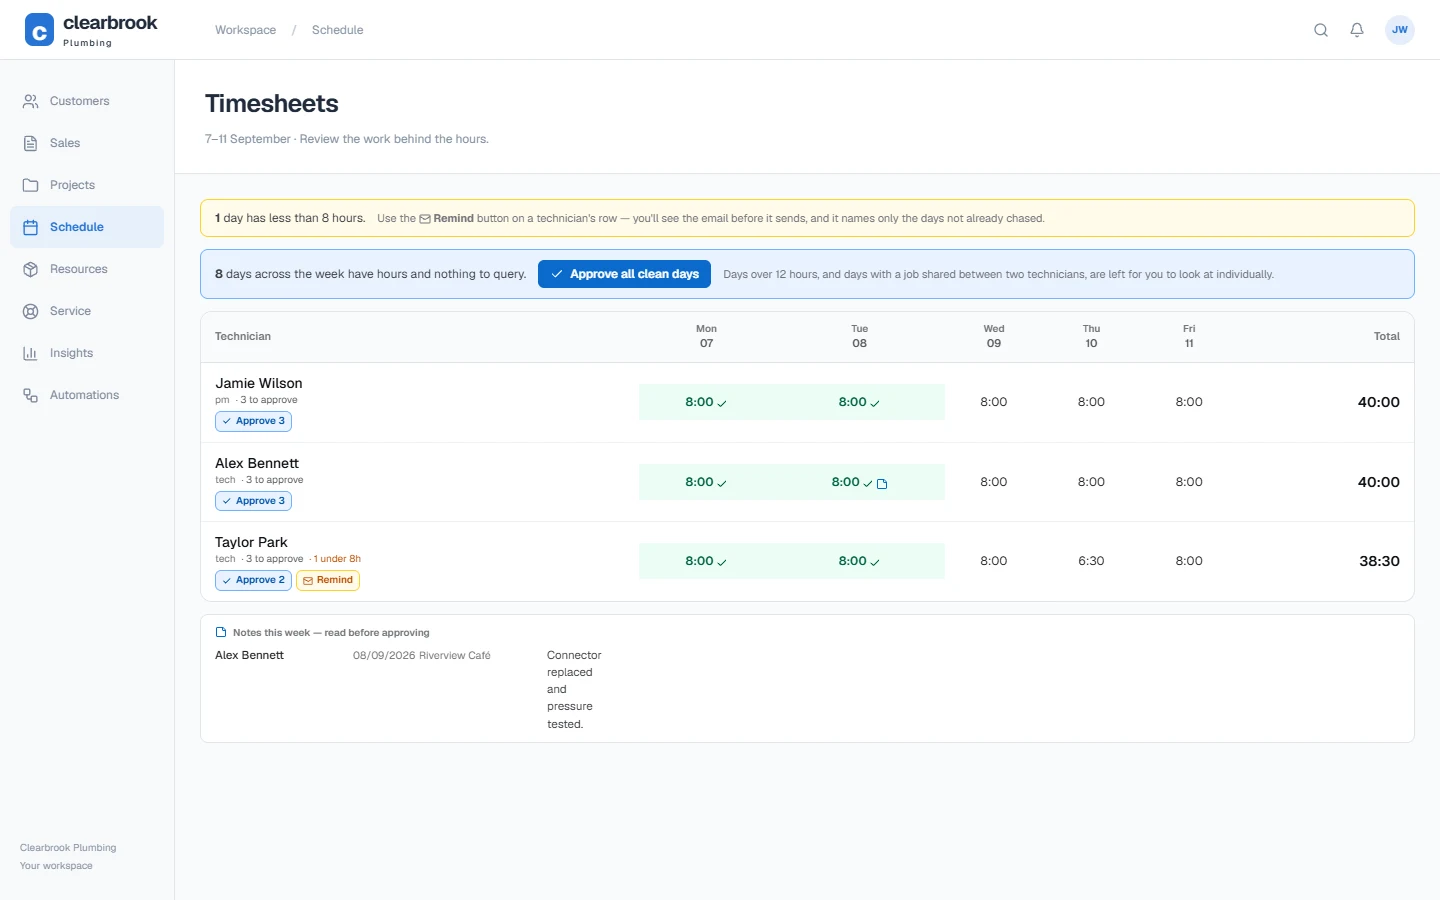
Task: Click the Projects folder icon
Action: [31, 185]
